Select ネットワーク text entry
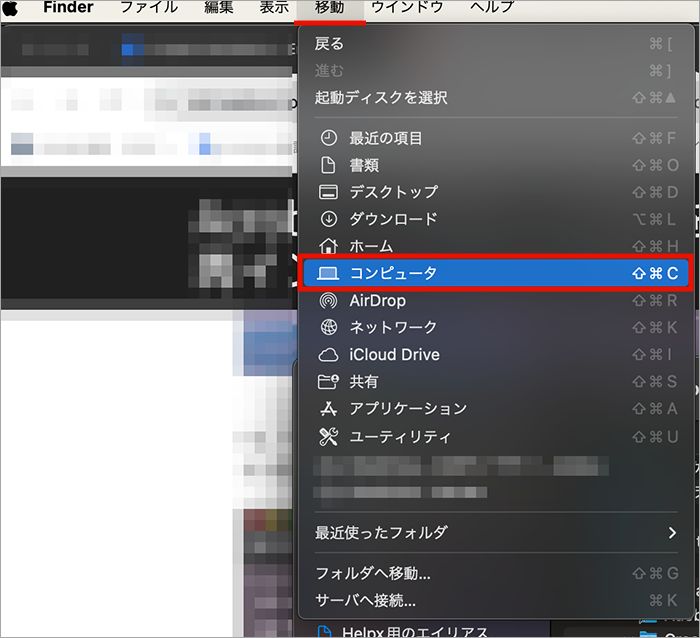The image size is (700, 638). [x=393, y=327]
